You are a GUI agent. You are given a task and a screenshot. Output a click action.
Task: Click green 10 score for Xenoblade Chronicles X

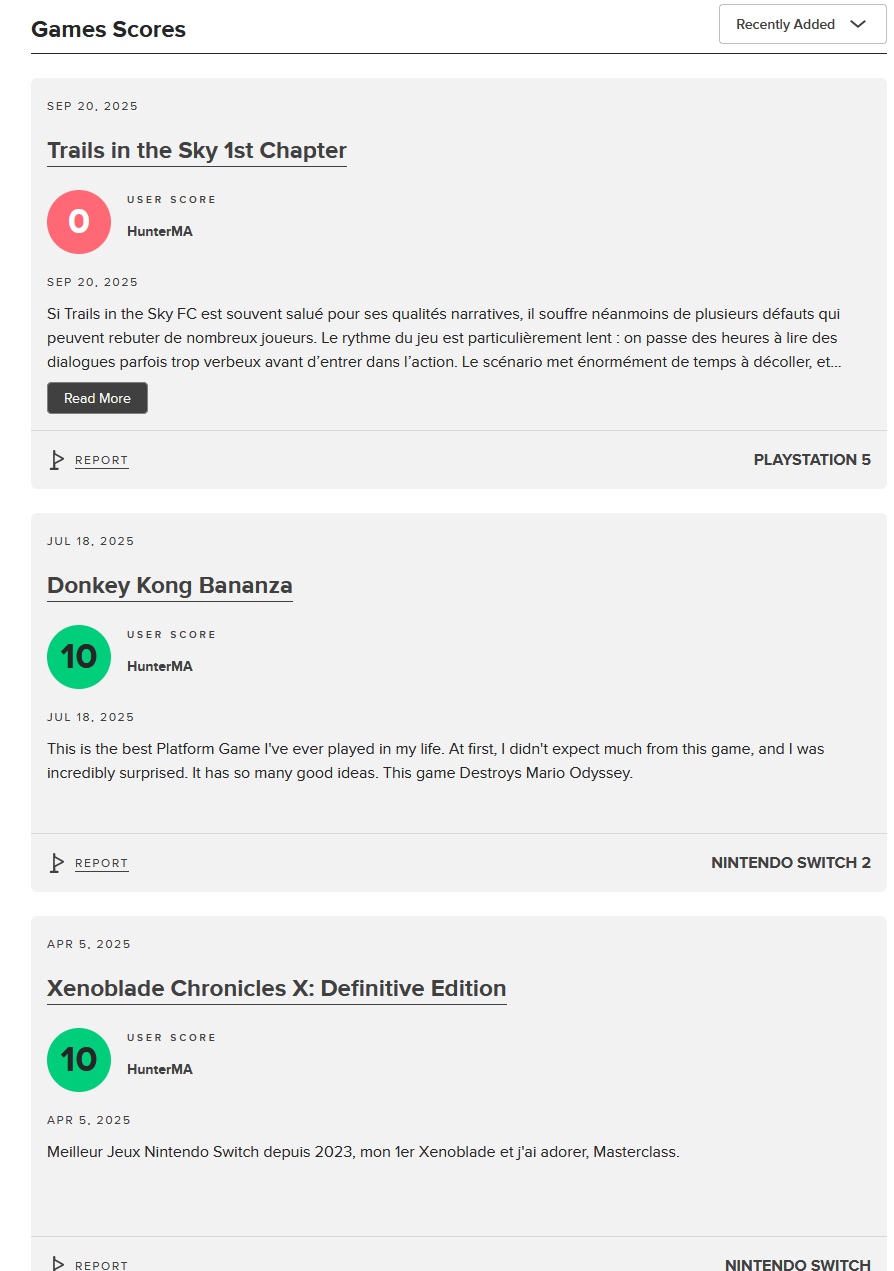(x=79, y=1060)
